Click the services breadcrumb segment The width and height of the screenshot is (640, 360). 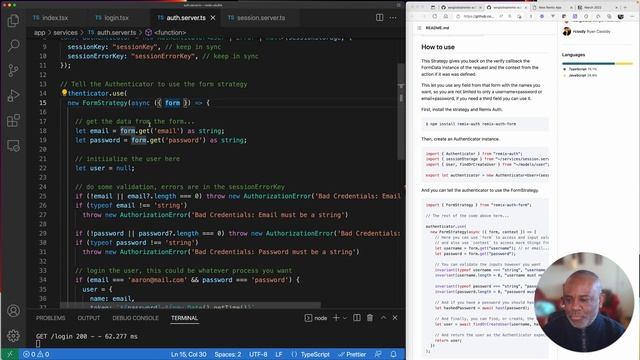click(65, 32)
